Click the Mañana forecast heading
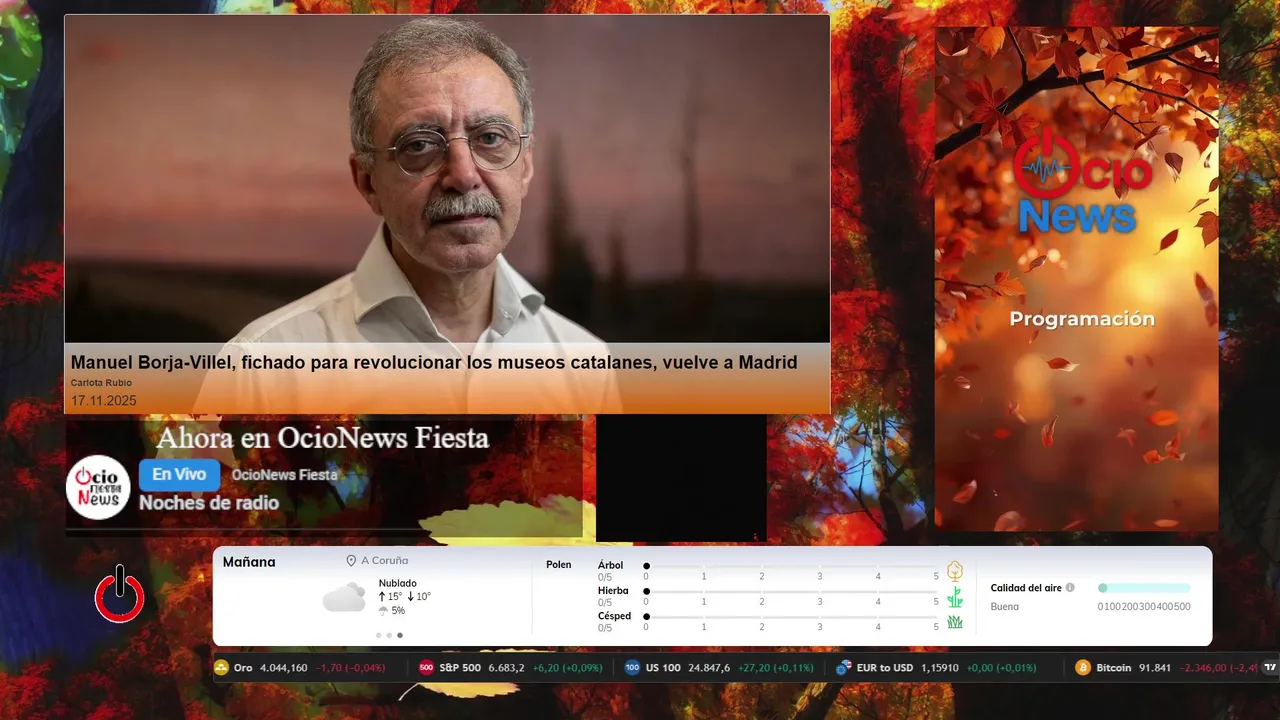This screenshot has width=1280, height=720. click(x=249, y=562)
